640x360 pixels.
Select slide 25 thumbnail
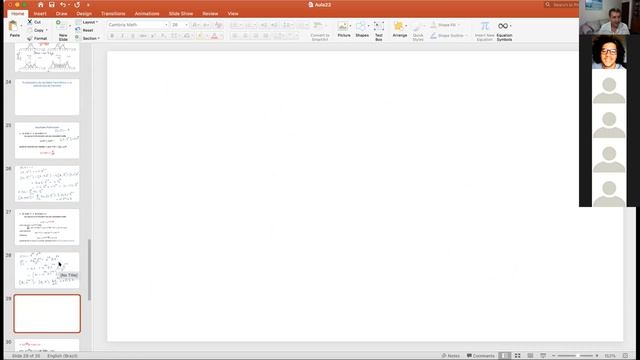[x=47, y=140]
